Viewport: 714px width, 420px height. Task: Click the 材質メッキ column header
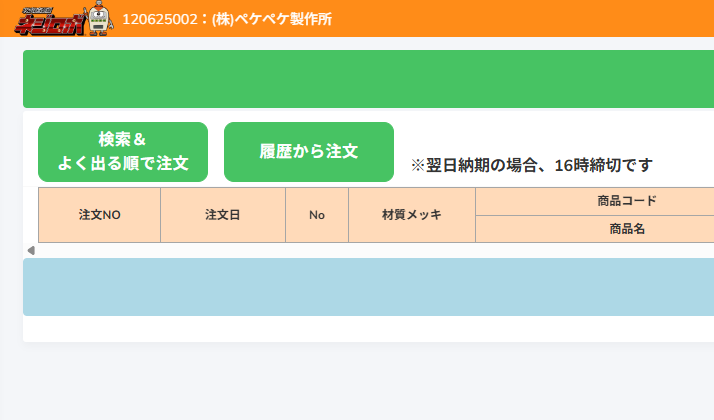coord(412,215)
